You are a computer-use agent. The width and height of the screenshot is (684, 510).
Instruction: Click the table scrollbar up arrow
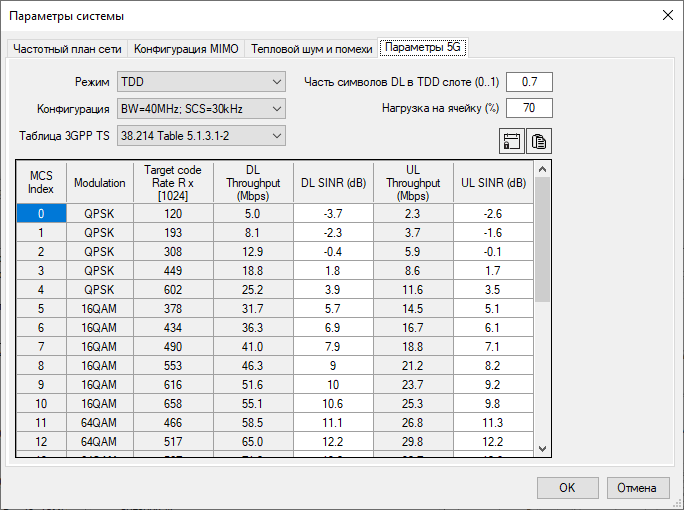(x=542, y=169)
